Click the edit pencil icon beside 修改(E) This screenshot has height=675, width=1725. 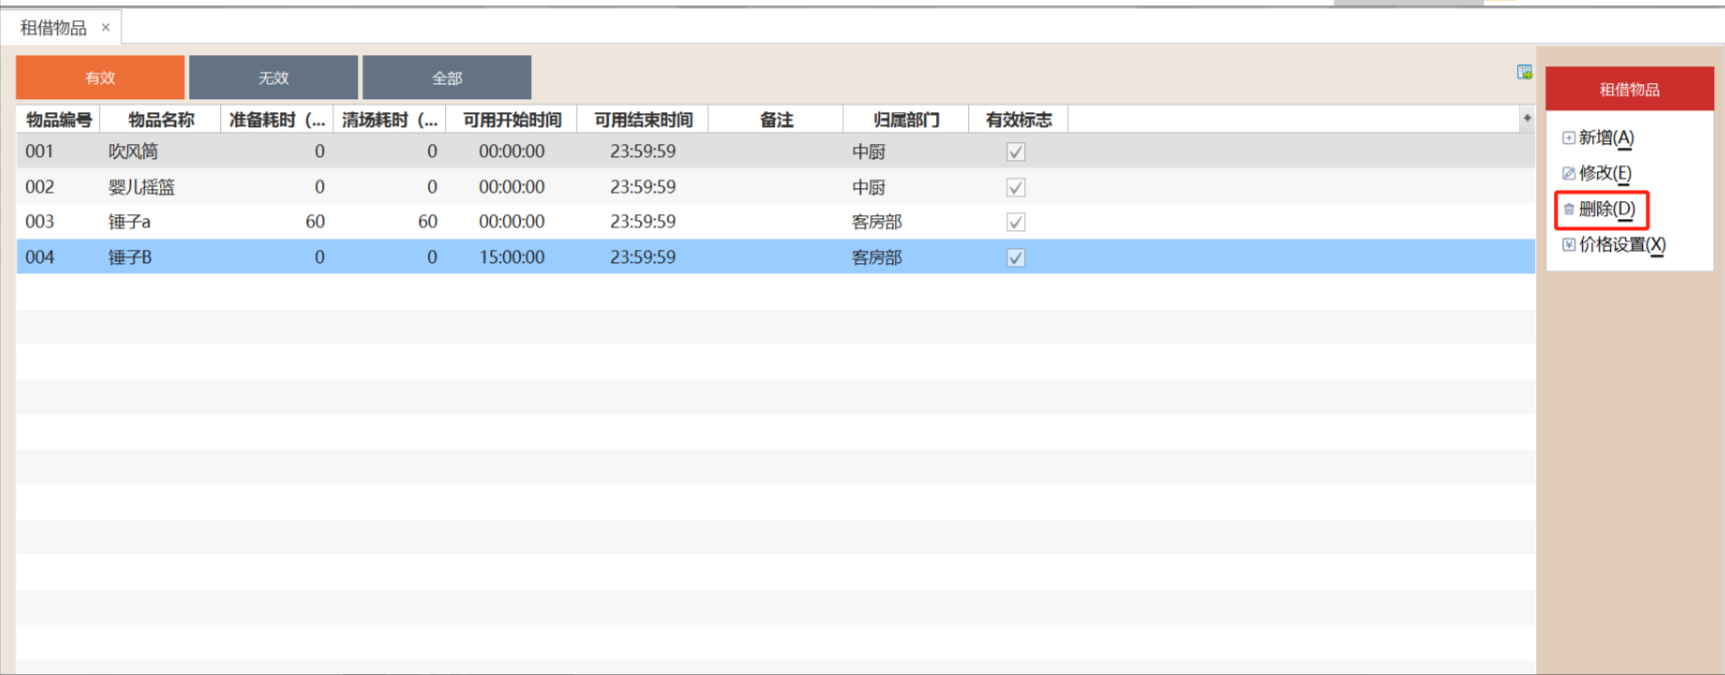click(x=1568, y=173)
